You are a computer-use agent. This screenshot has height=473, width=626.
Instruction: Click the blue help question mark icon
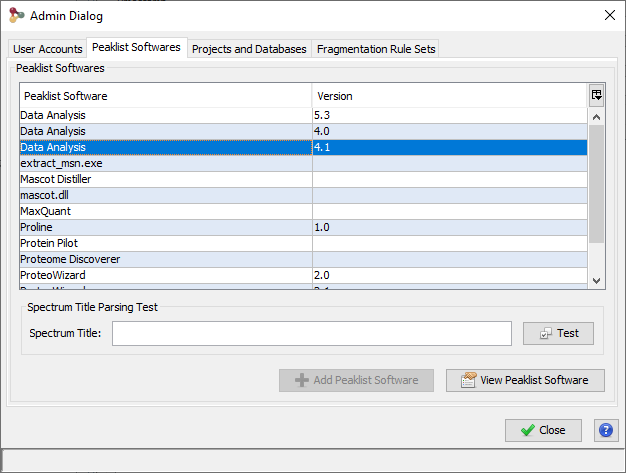click(x=606, y=430)
